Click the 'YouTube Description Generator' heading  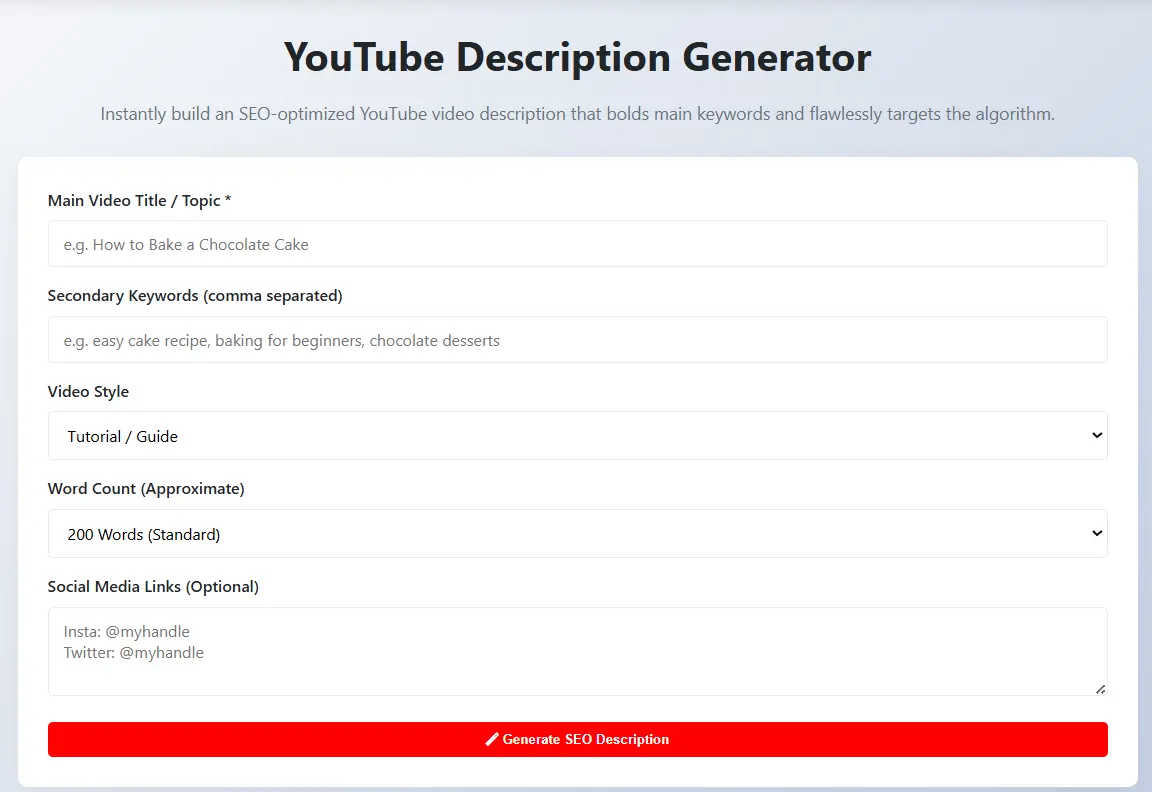click(x=577, y=57)
